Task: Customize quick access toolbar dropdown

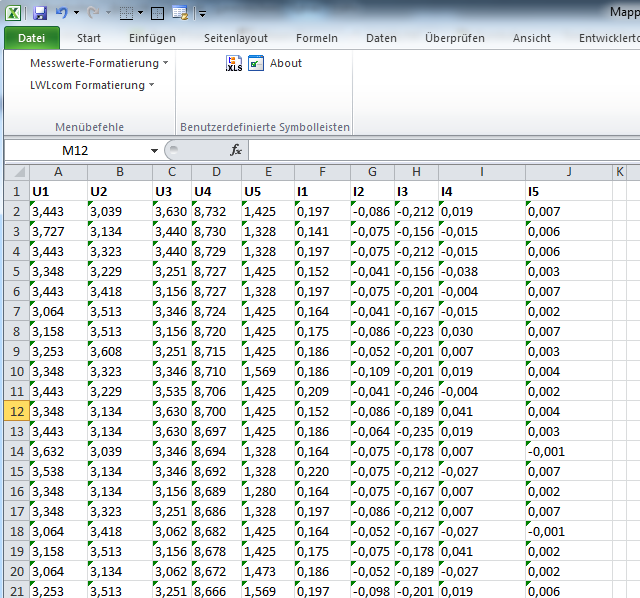Action: [x=201, y=14]
